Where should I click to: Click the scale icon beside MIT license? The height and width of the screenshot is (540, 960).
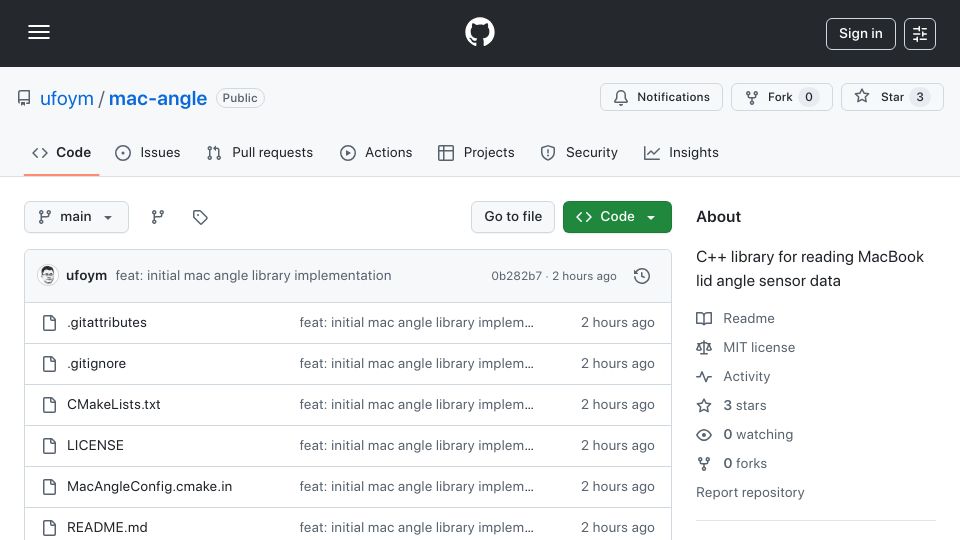coord(704,348)
